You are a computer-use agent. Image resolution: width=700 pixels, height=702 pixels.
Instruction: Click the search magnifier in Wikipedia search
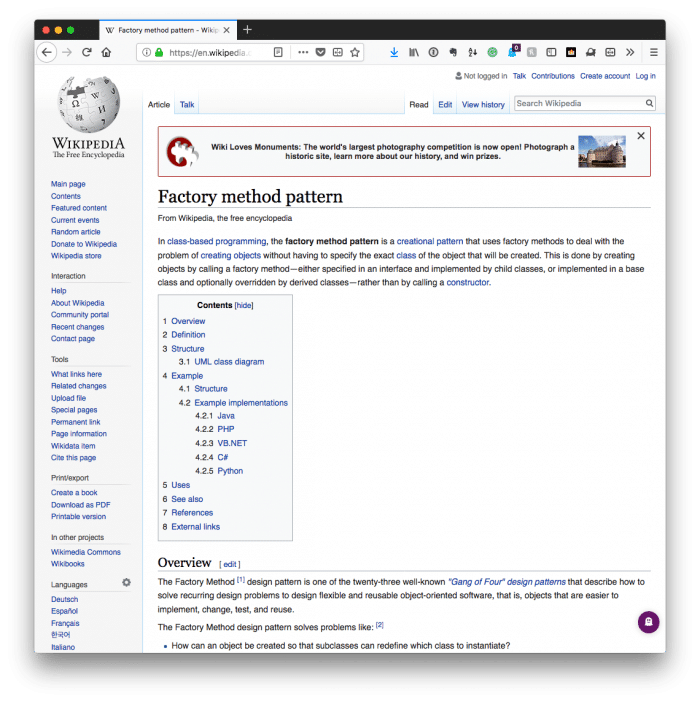tap(649, 103)
